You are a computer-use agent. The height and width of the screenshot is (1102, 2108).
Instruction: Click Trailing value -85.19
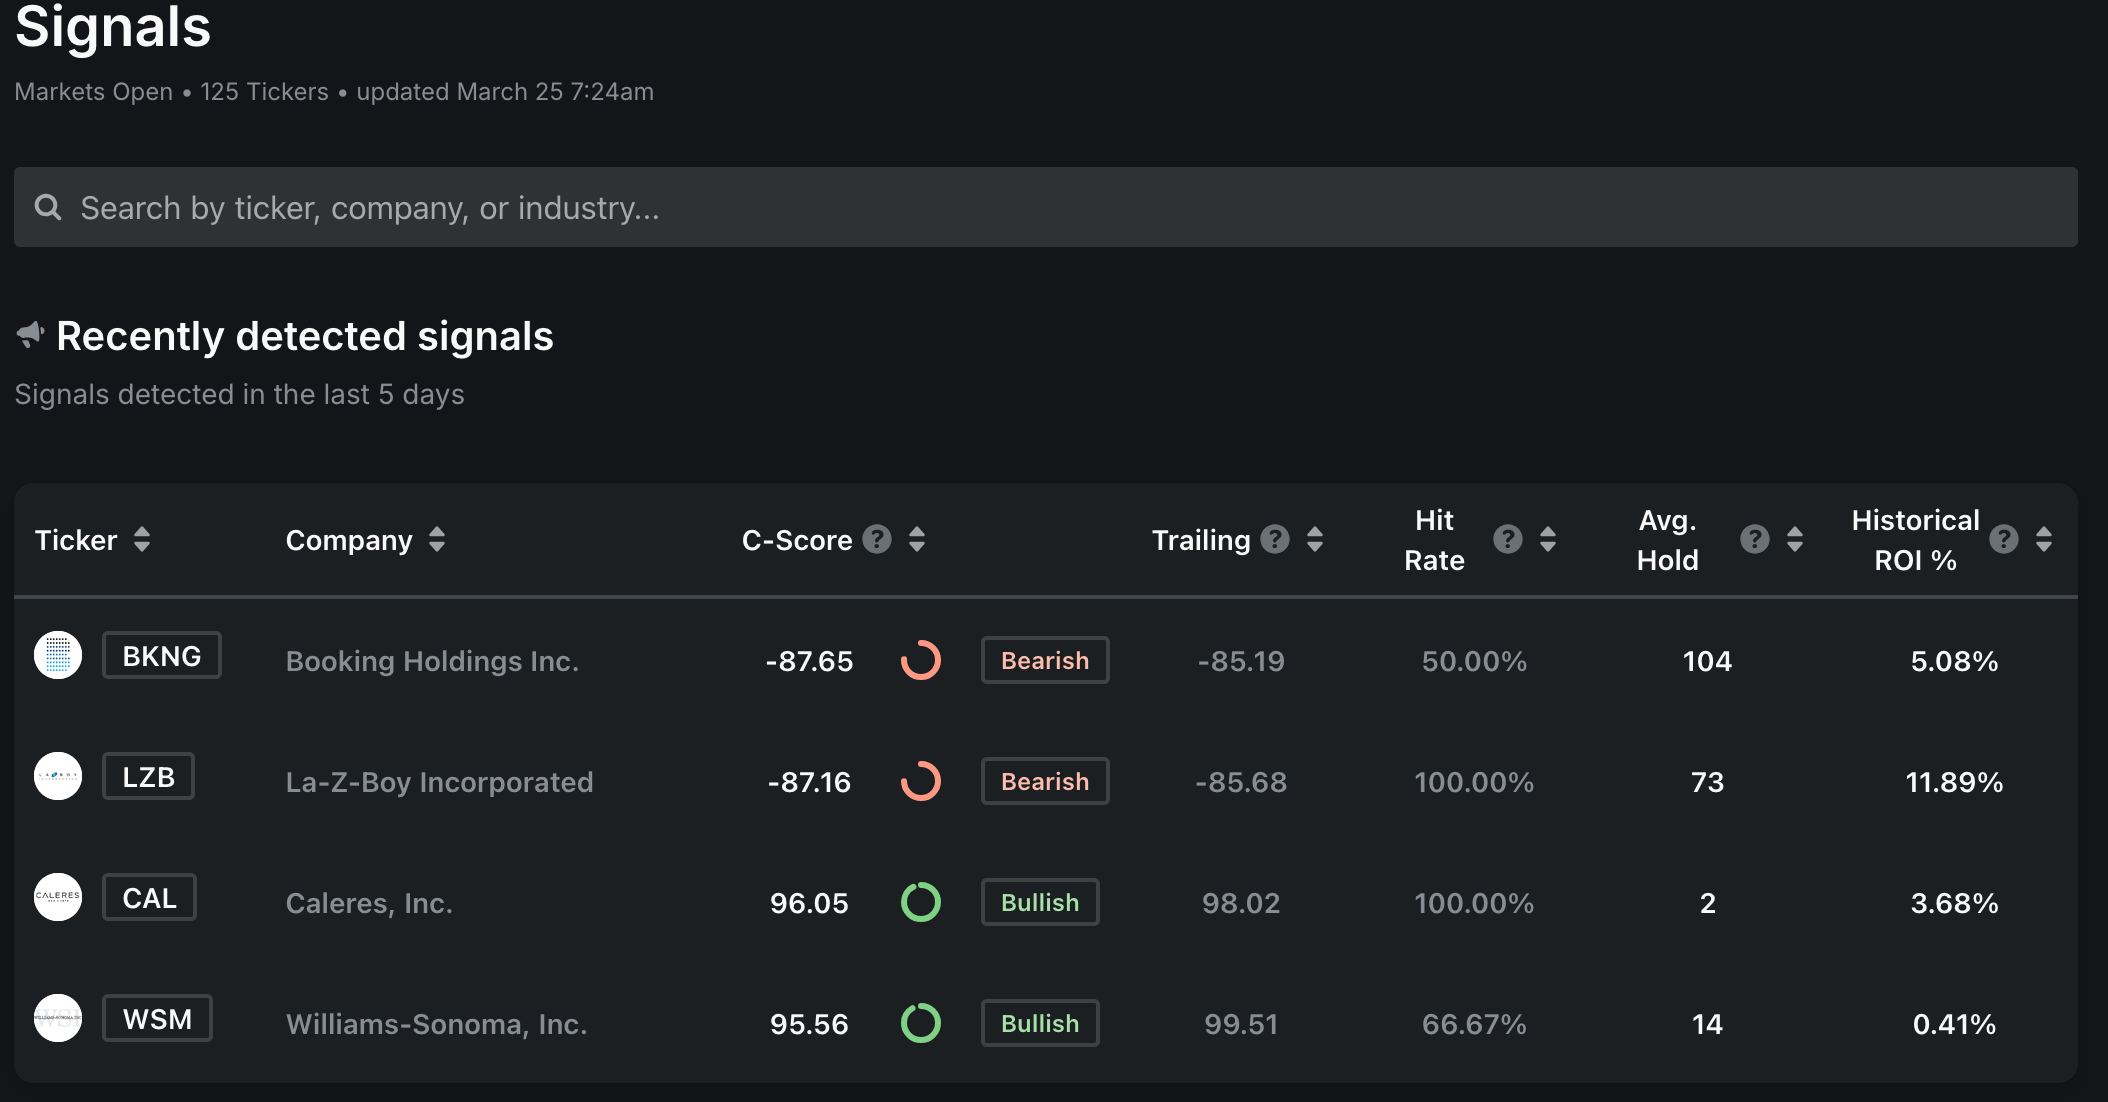[1241, 661]
